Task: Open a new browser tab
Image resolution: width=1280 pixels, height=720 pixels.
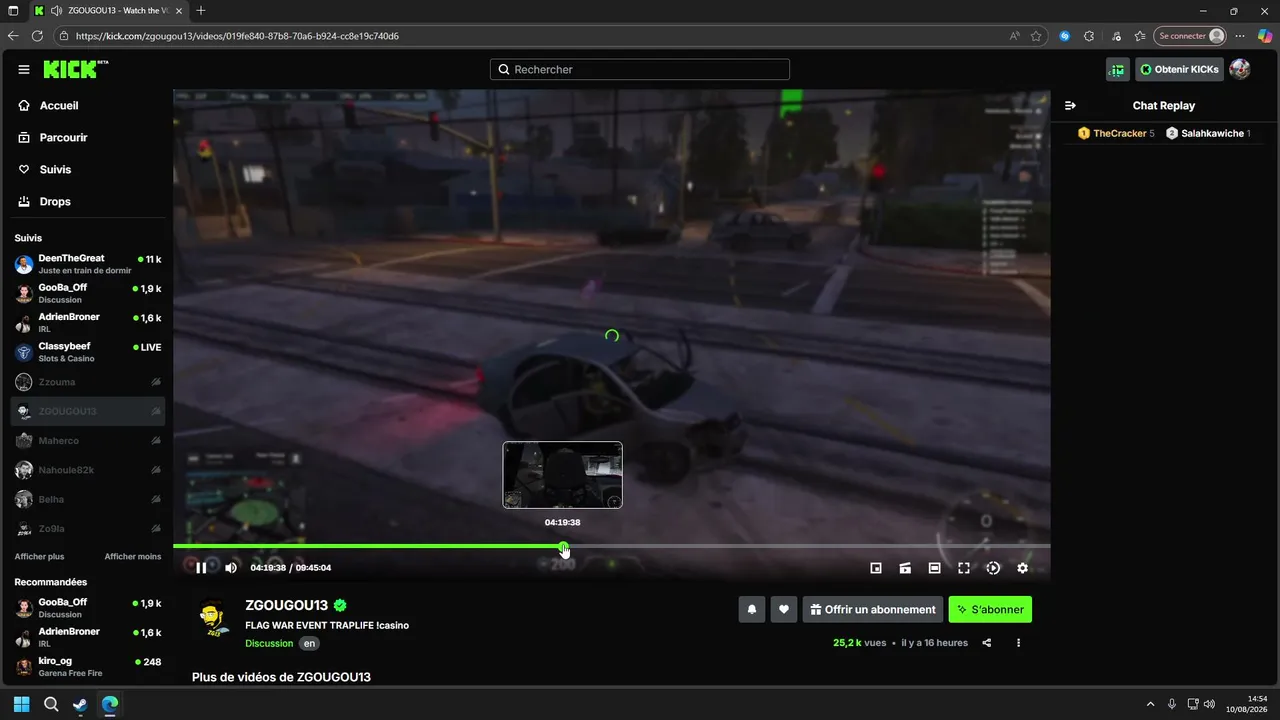Action: click(x=201, y=11)
